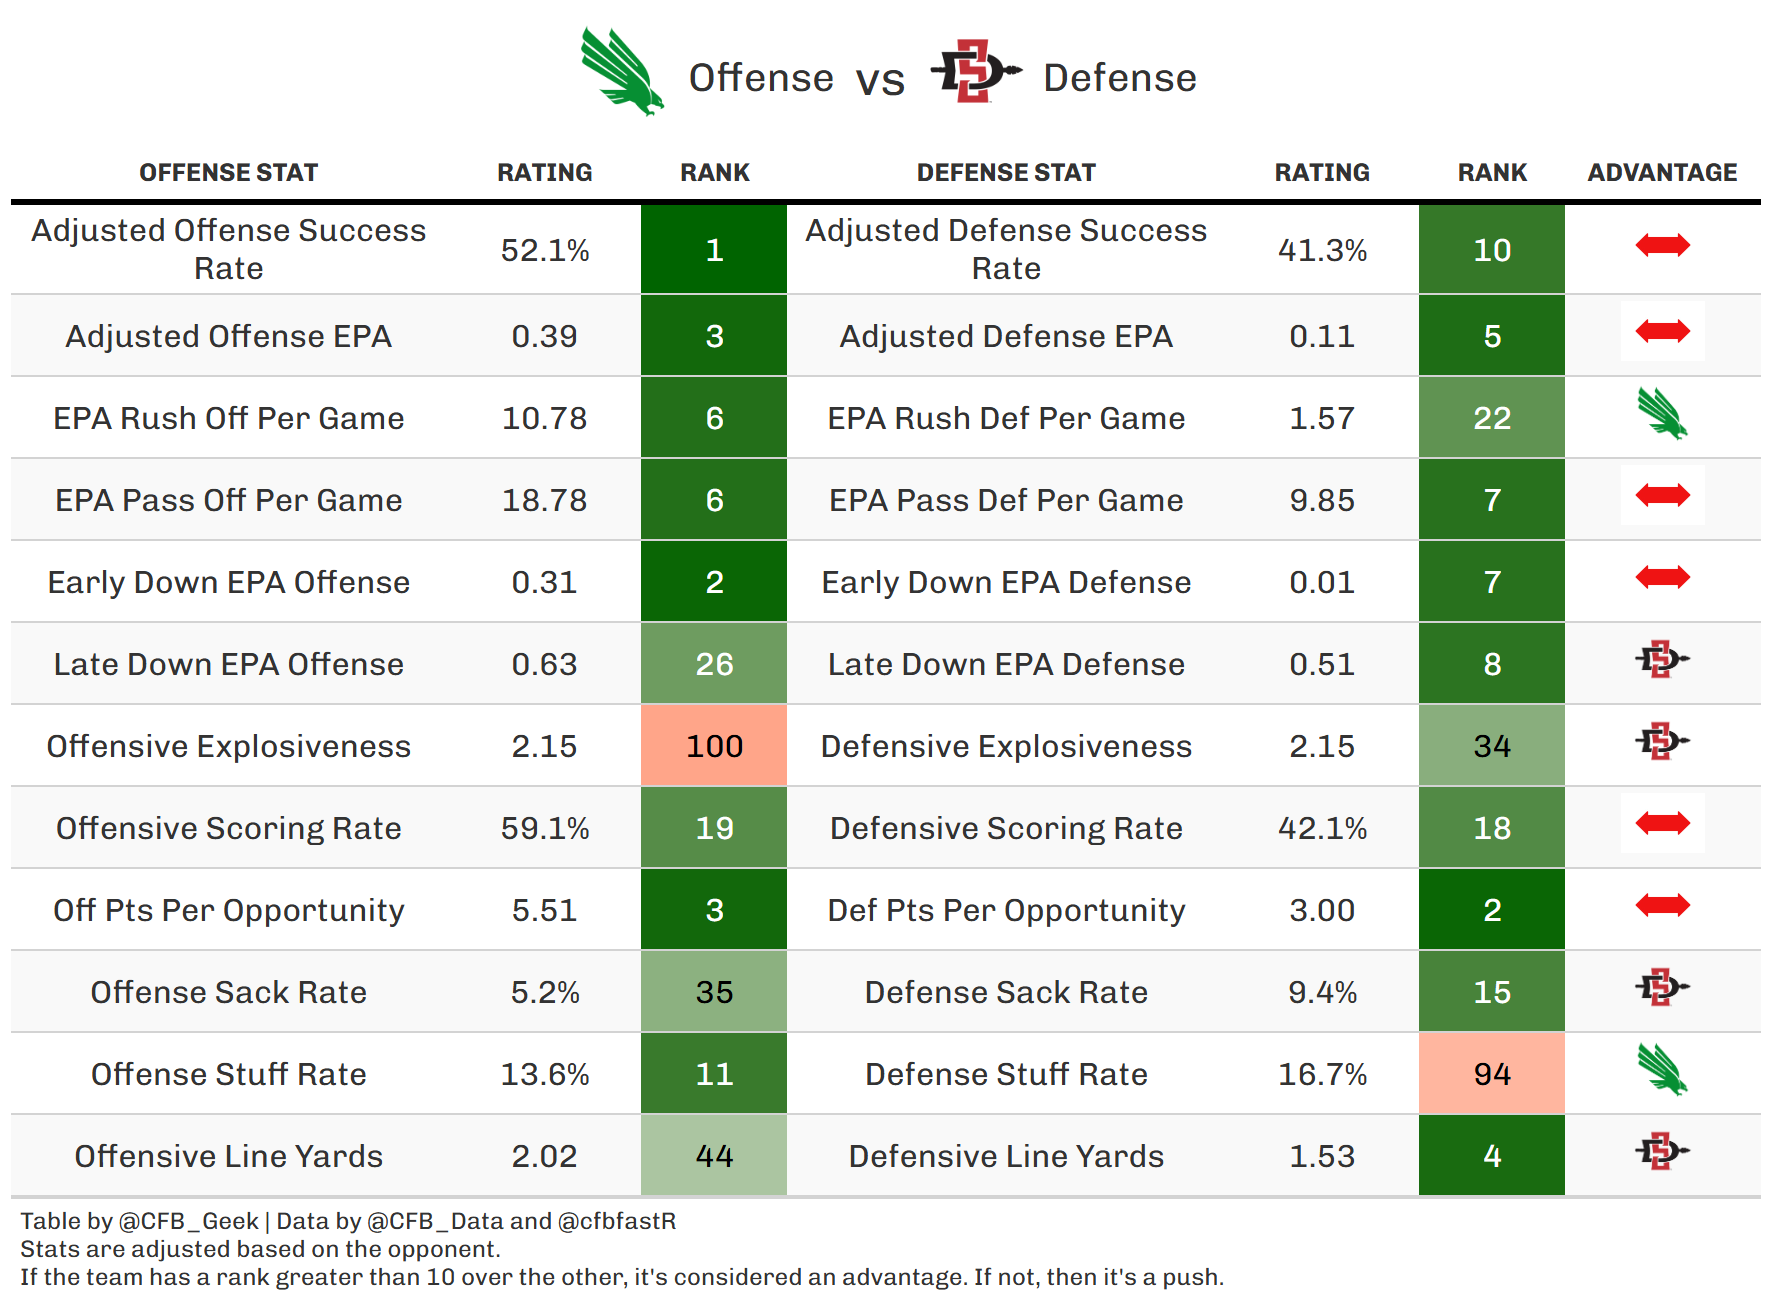Click the eagle advantage icon in Stuff Rate row

1662,1070
